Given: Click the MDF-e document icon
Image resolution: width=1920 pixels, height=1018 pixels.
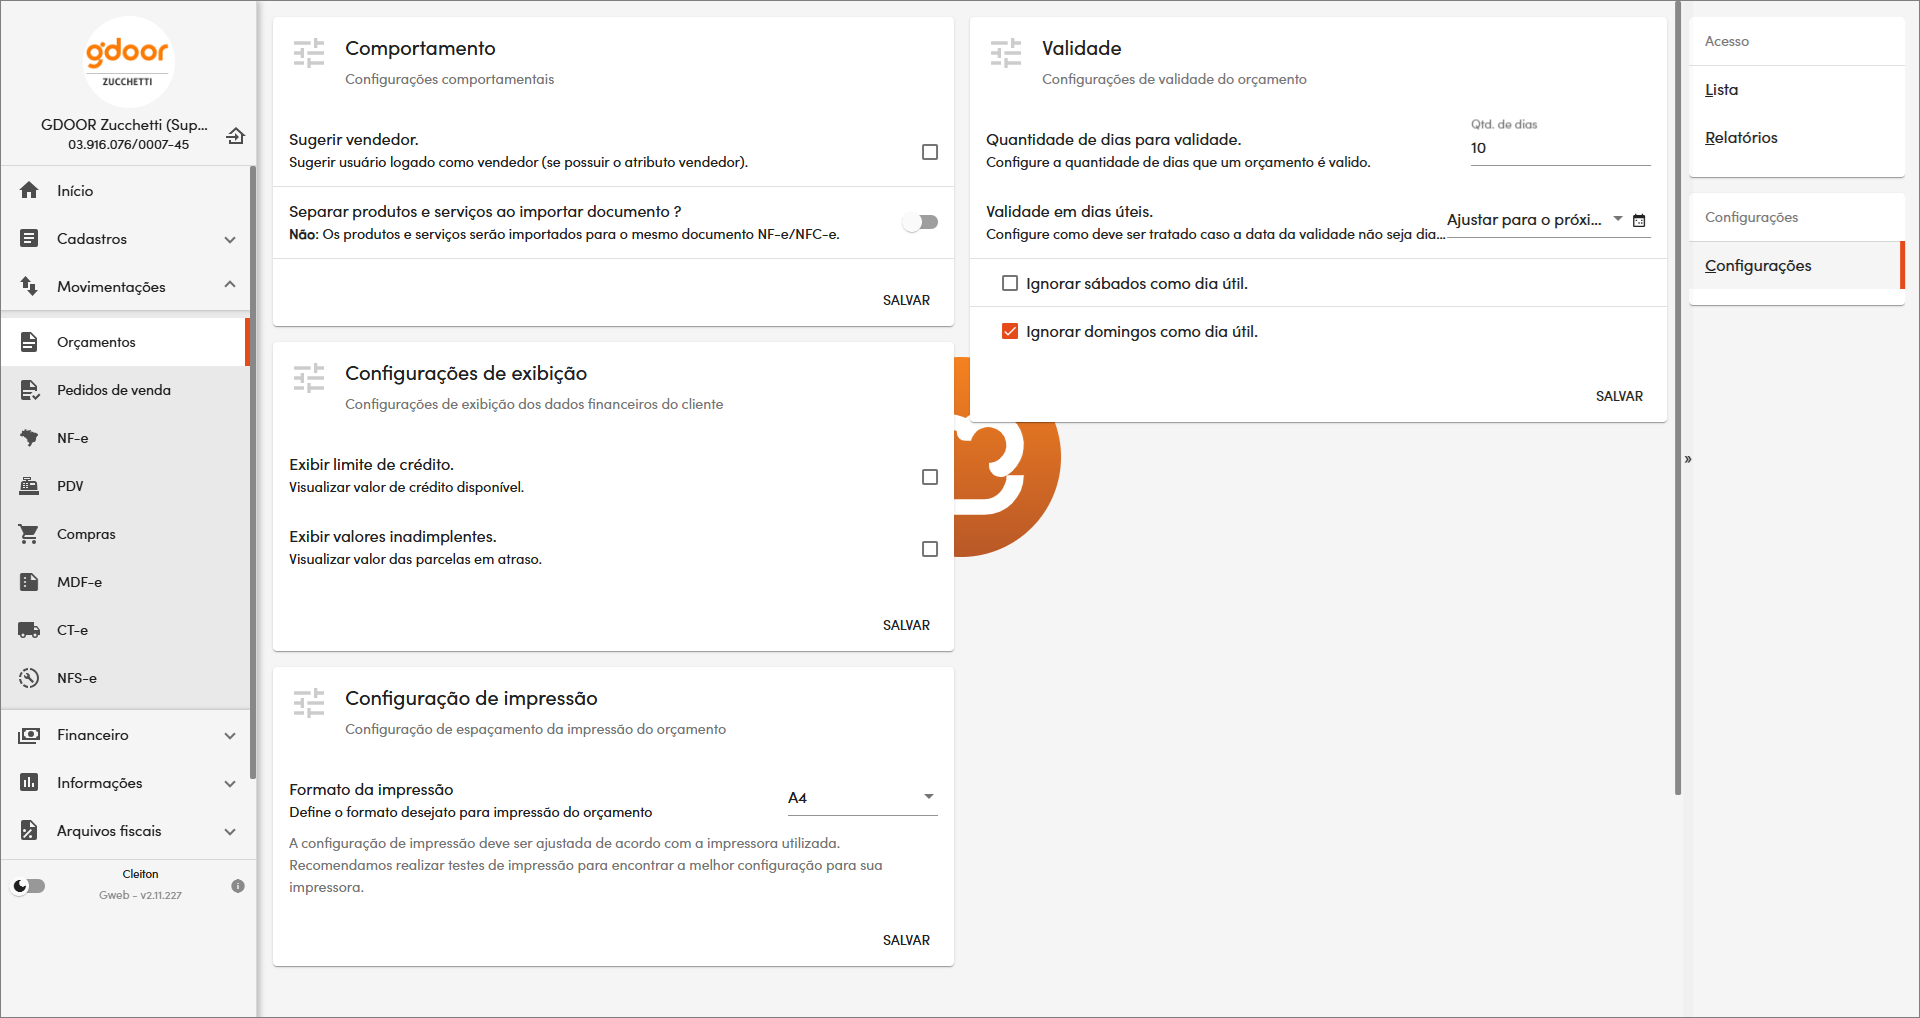Looking at the screenshot, I should coord(29,582).
